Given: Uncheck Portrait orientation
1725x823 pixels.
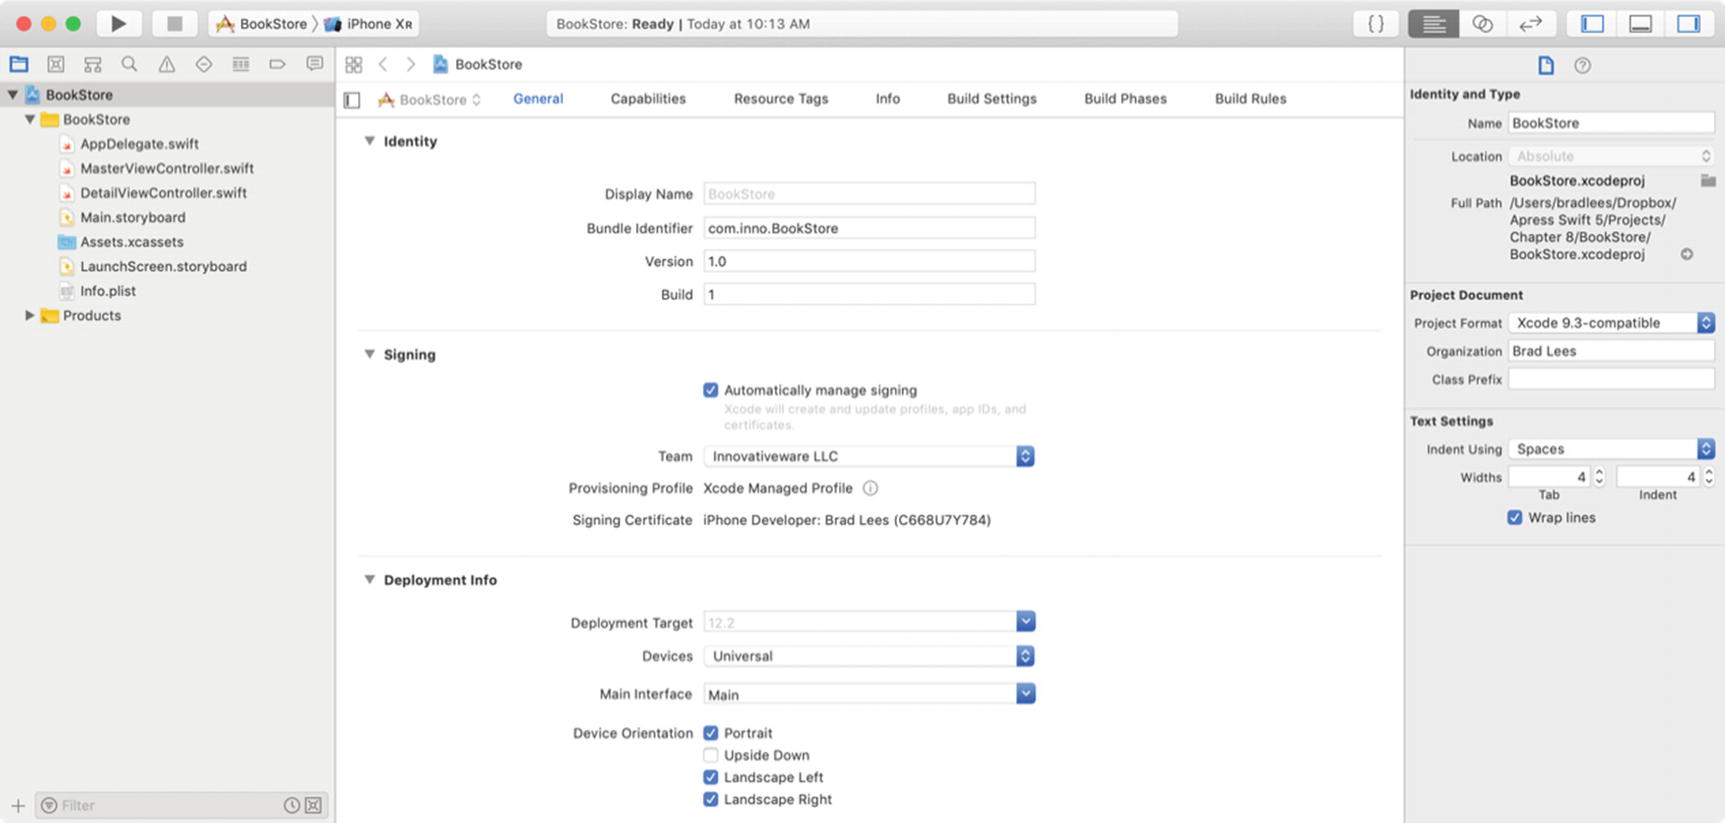Looking at the screenshot, I should tap(710, 733).
